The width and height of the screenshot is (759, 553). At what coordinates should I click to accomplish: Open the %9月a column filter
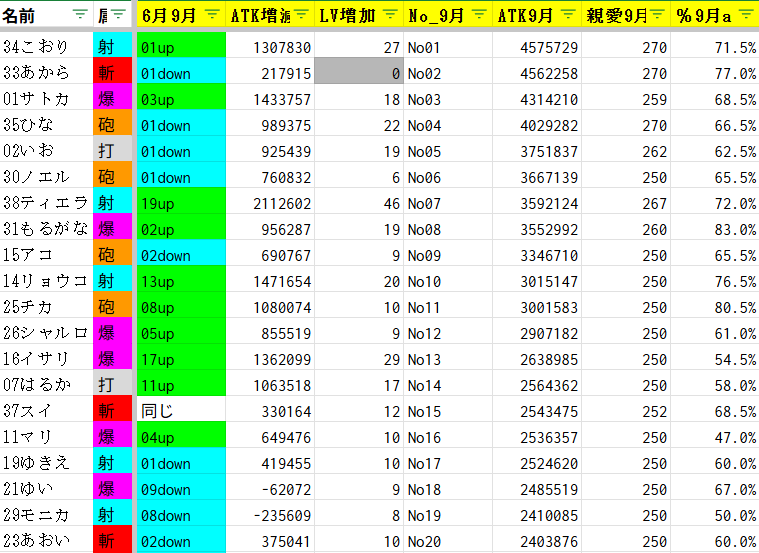[745, 15]
